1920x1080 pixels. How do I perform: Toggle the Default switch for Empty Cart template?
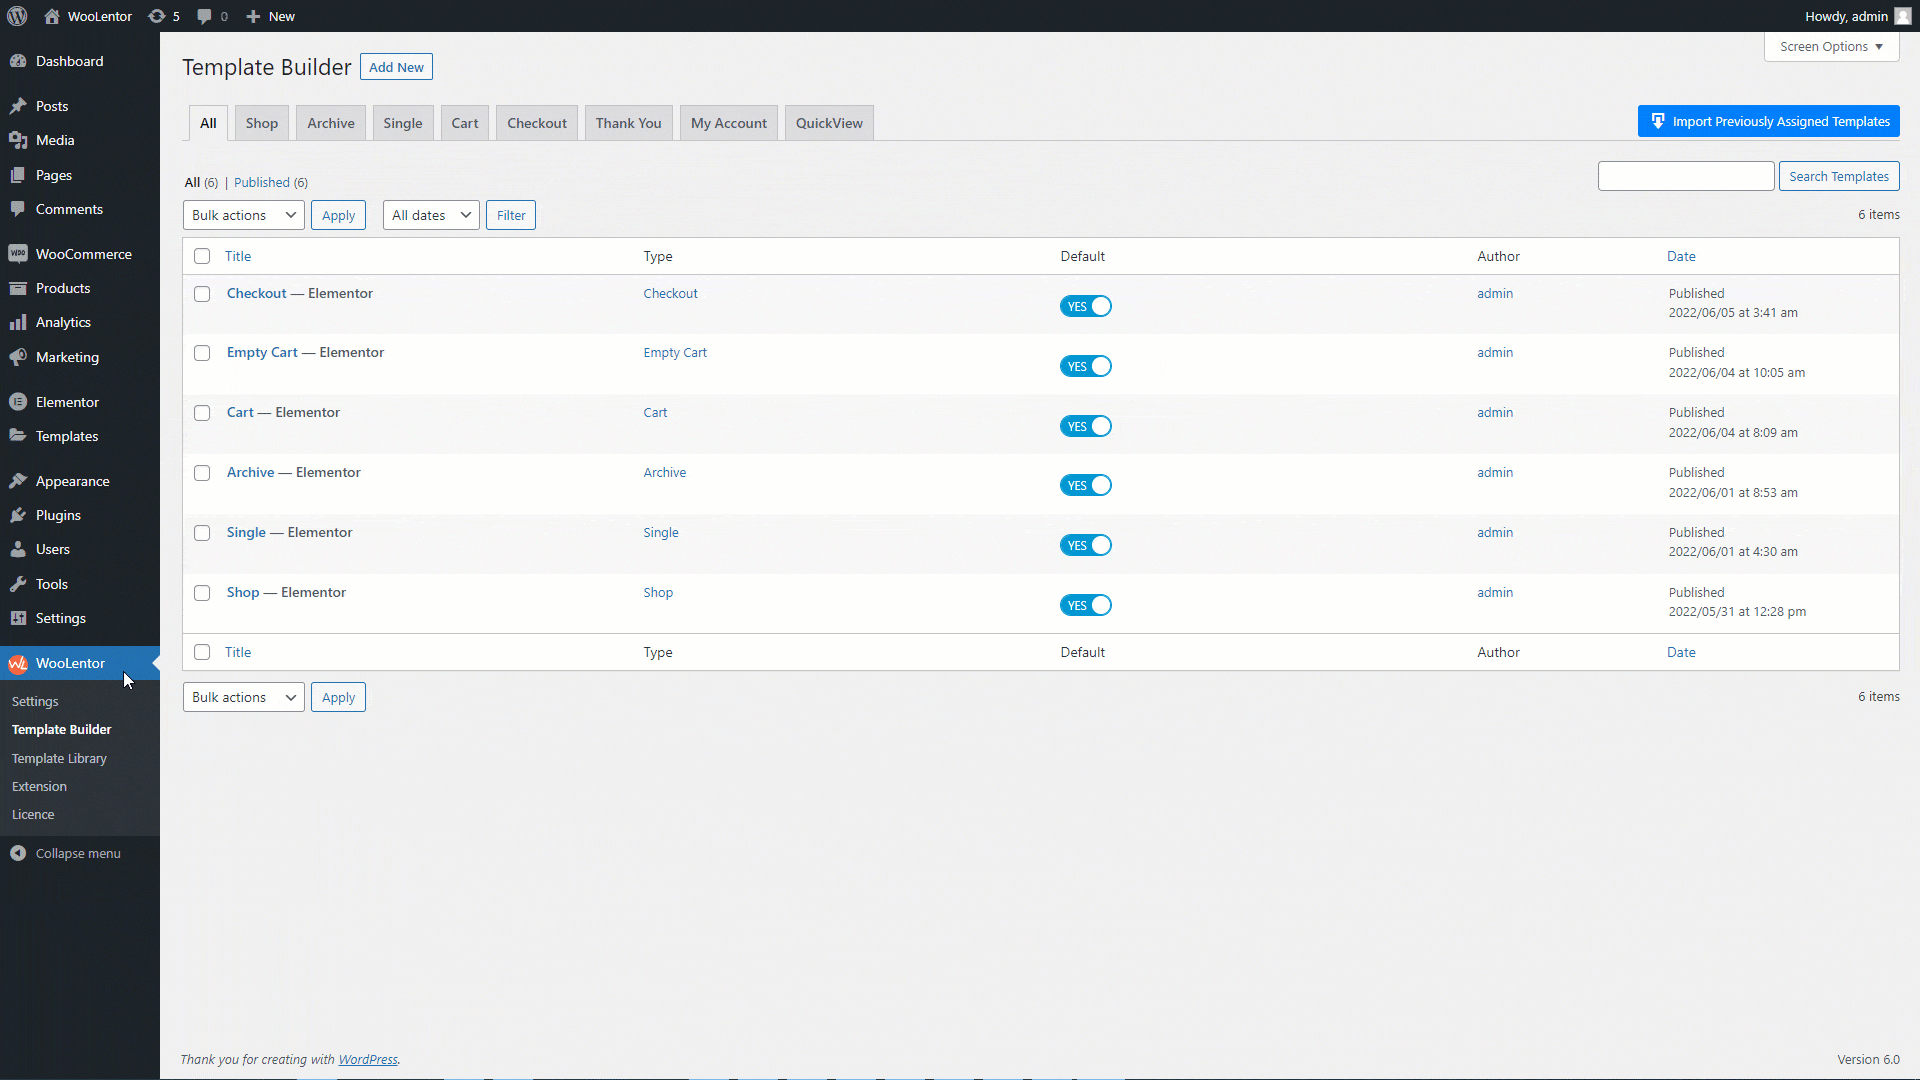[x=1086, y=366]
